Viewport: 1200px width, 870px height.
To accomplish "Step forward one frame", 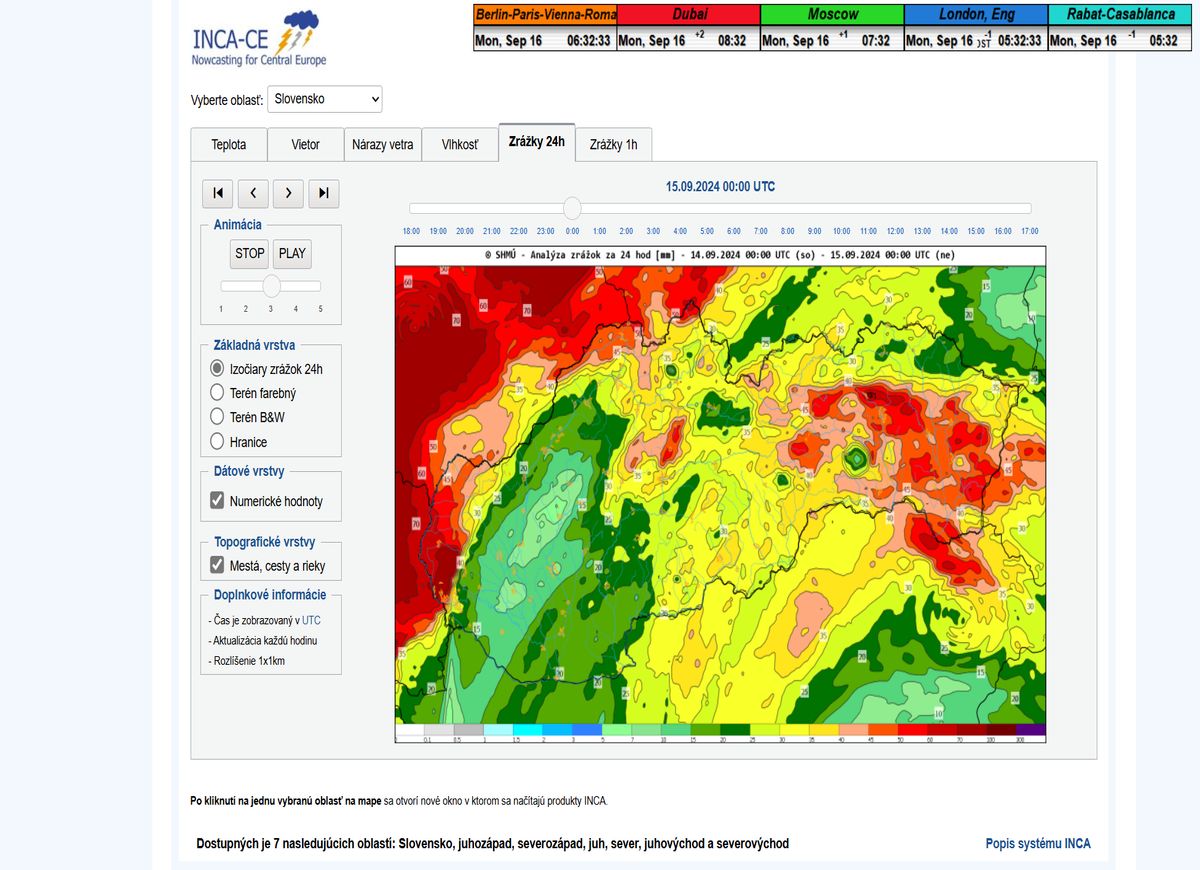I will [288, 193].
